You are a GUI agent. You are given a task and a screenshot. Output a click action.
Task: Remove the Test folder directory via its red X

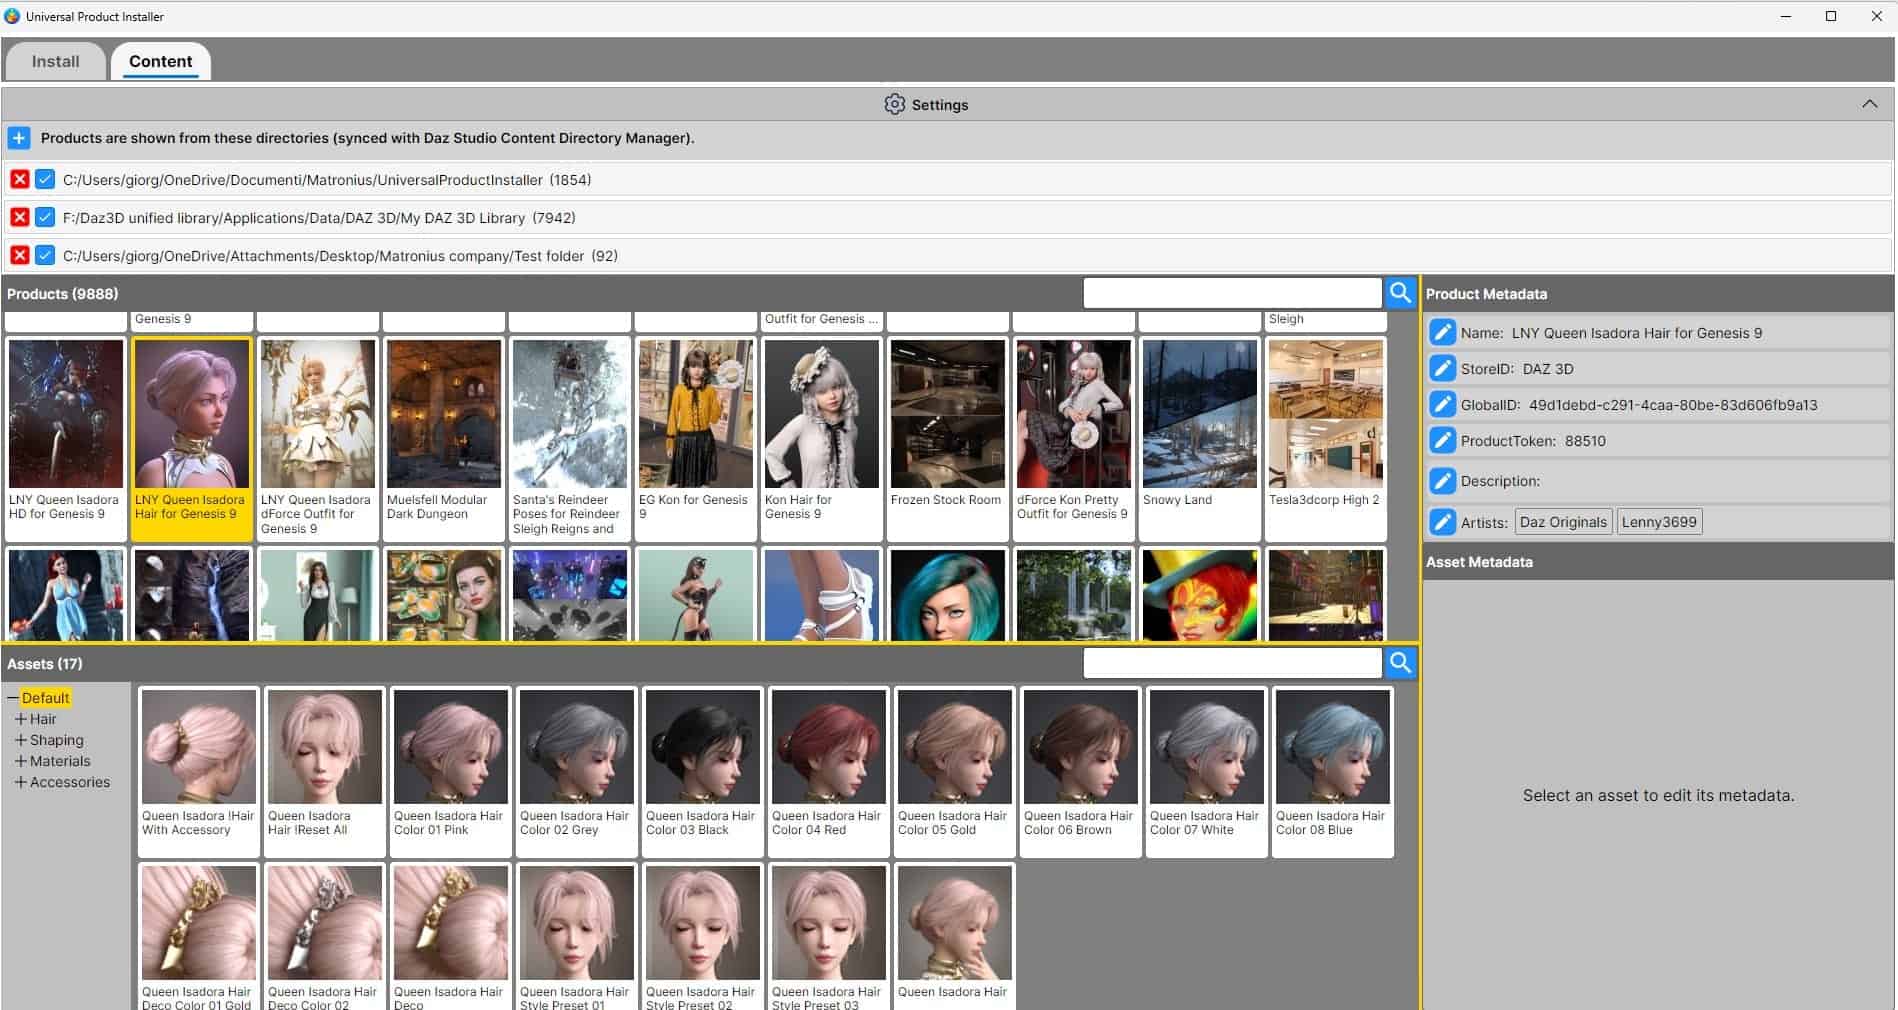[19, 256]
